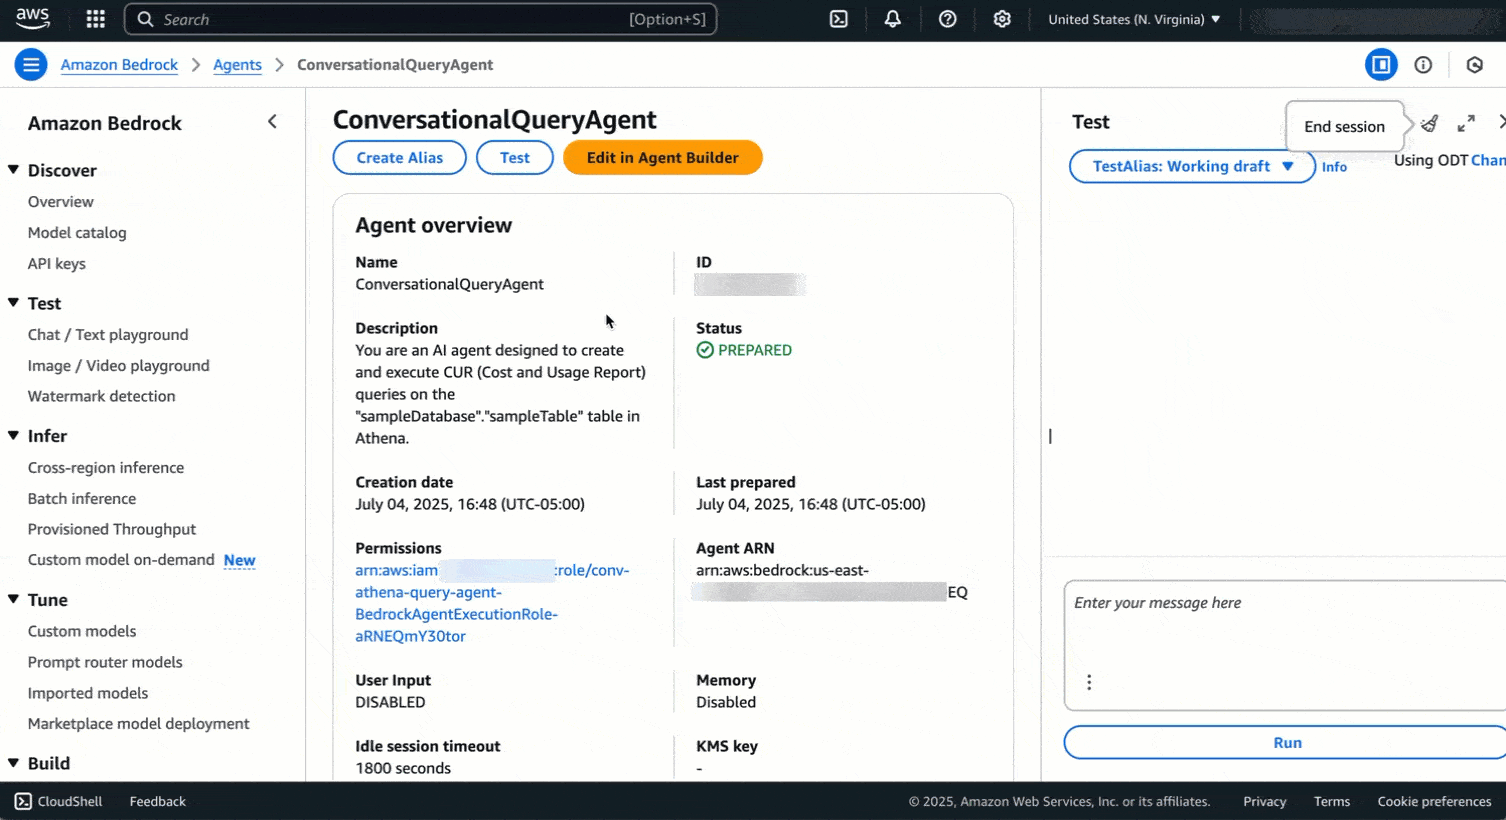Click the Test panel title text
Viewport: 1506px width, 820px height.
(1091, 122)
